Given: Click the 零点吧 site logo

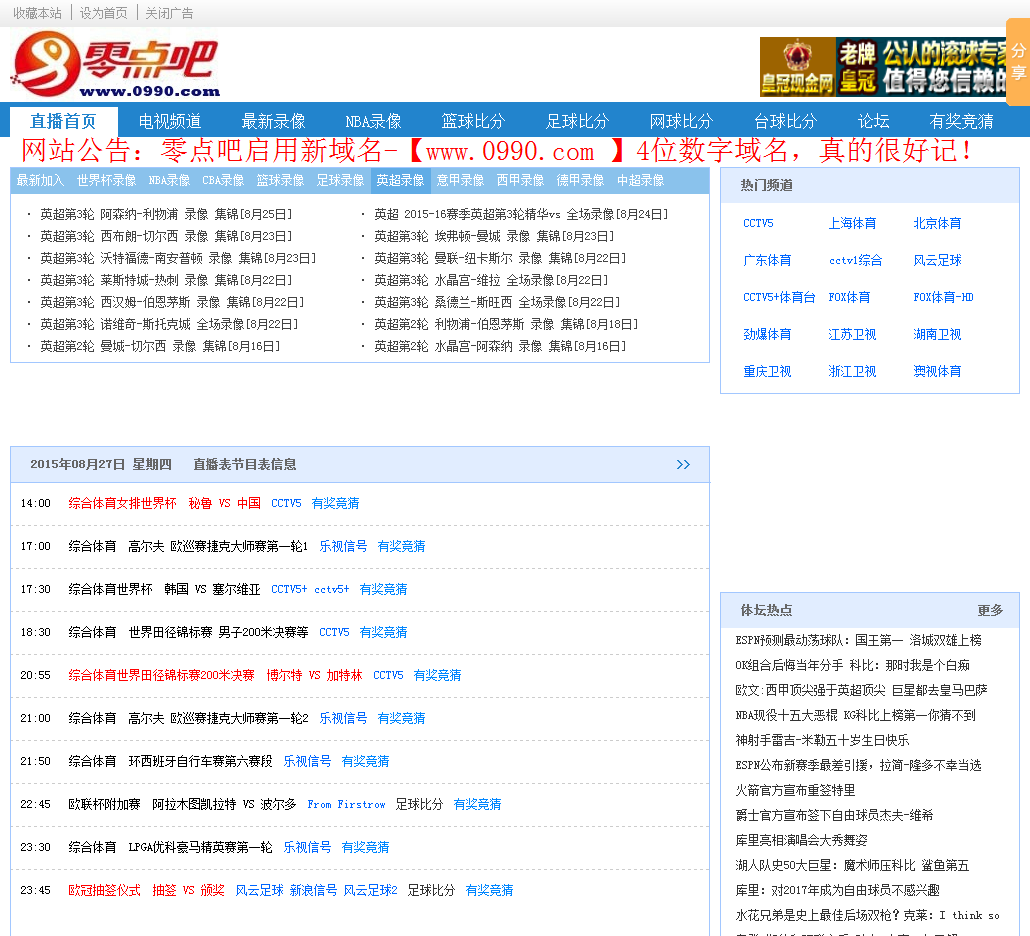Looking at the screenshot, I should coord(115,64).
